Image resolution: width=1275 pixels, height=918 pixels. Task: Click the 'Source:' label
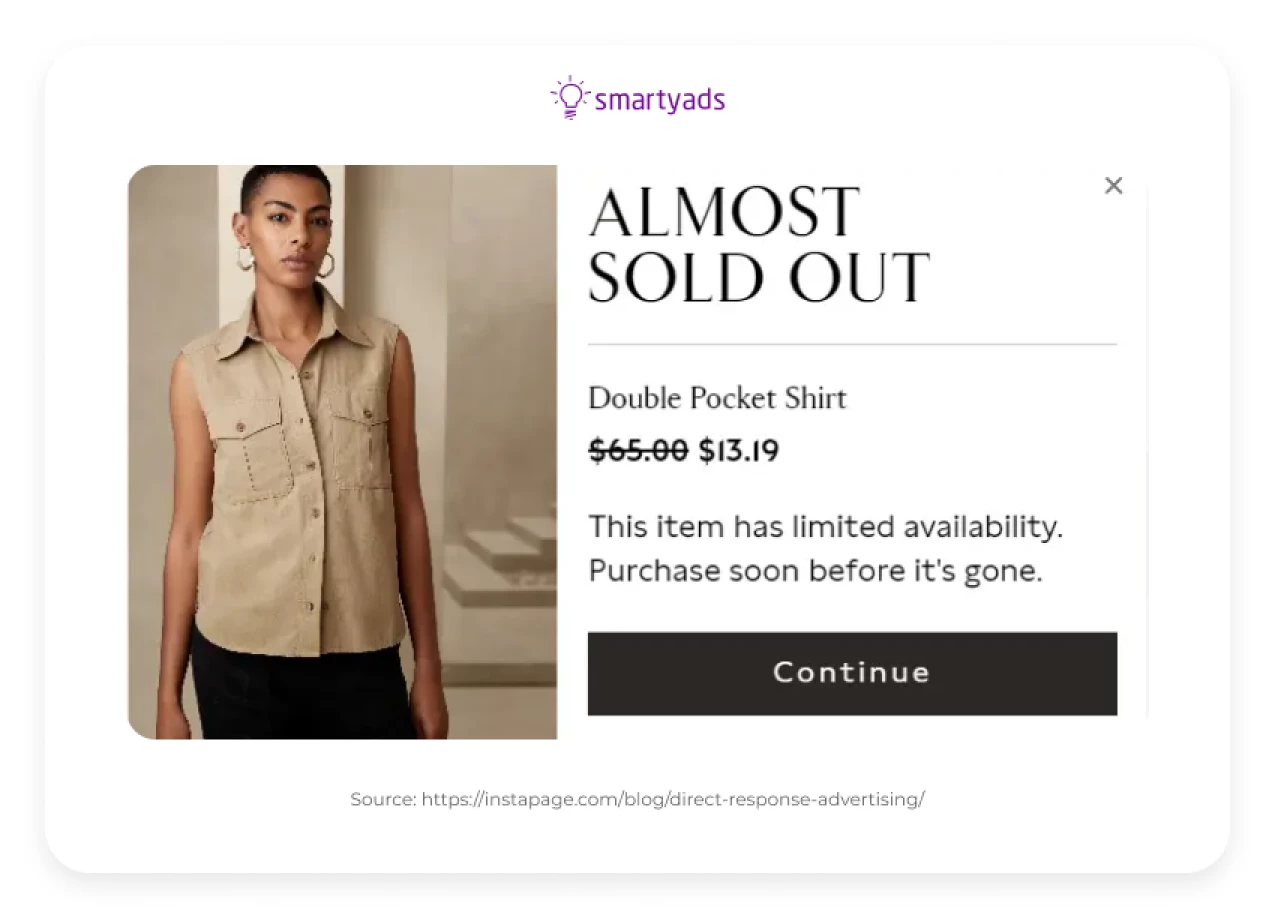tap(383, 799)
